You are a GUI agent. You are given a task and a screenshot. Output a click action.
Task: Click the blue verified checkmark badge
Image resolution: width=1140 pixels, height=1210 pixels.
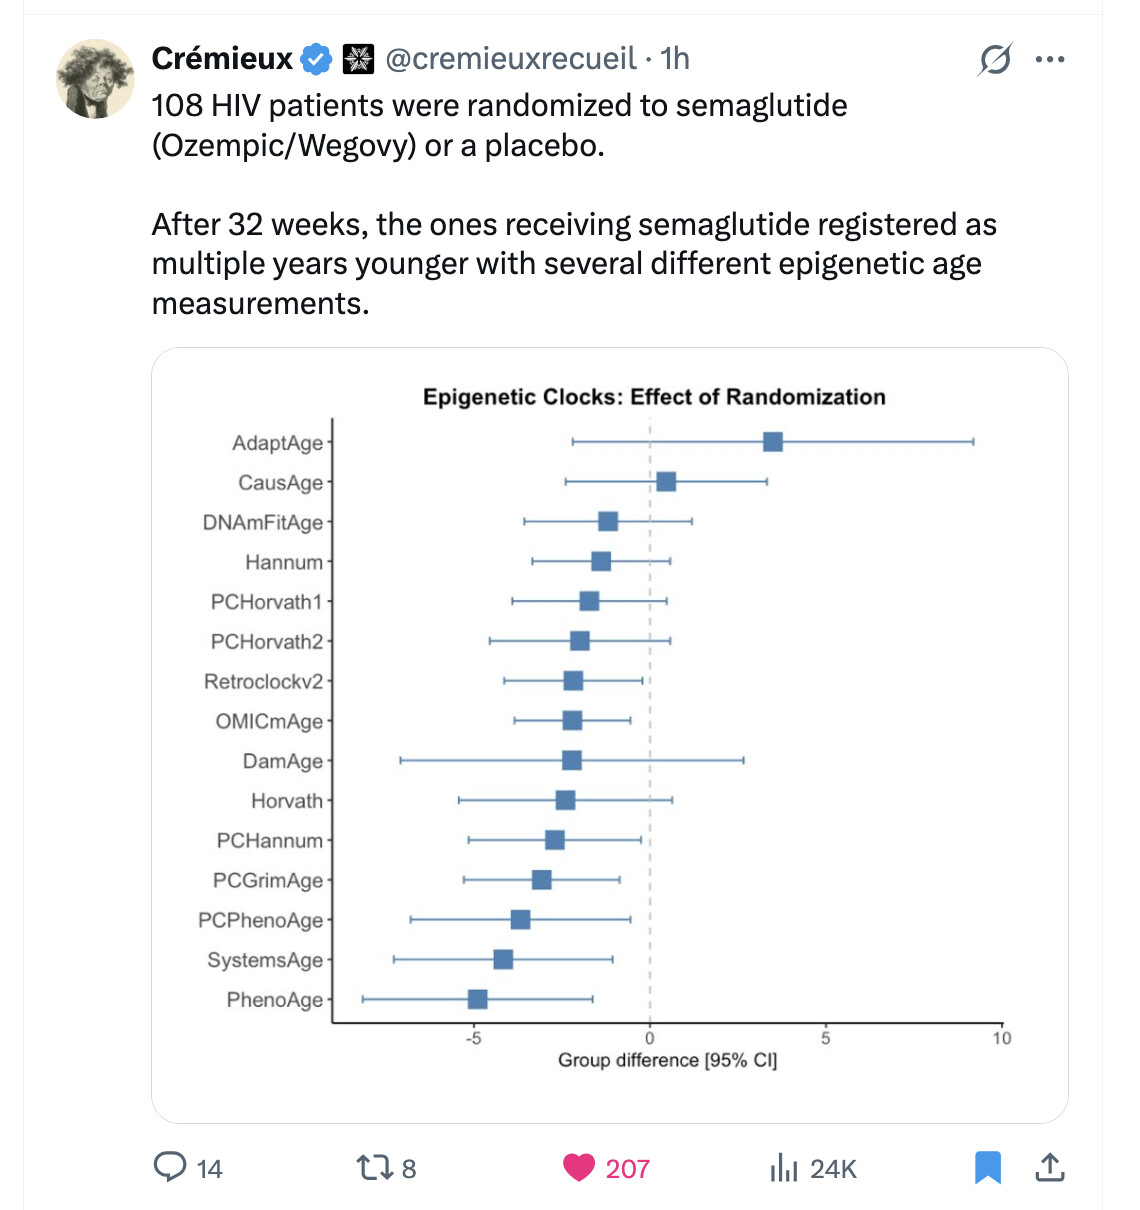317,59
